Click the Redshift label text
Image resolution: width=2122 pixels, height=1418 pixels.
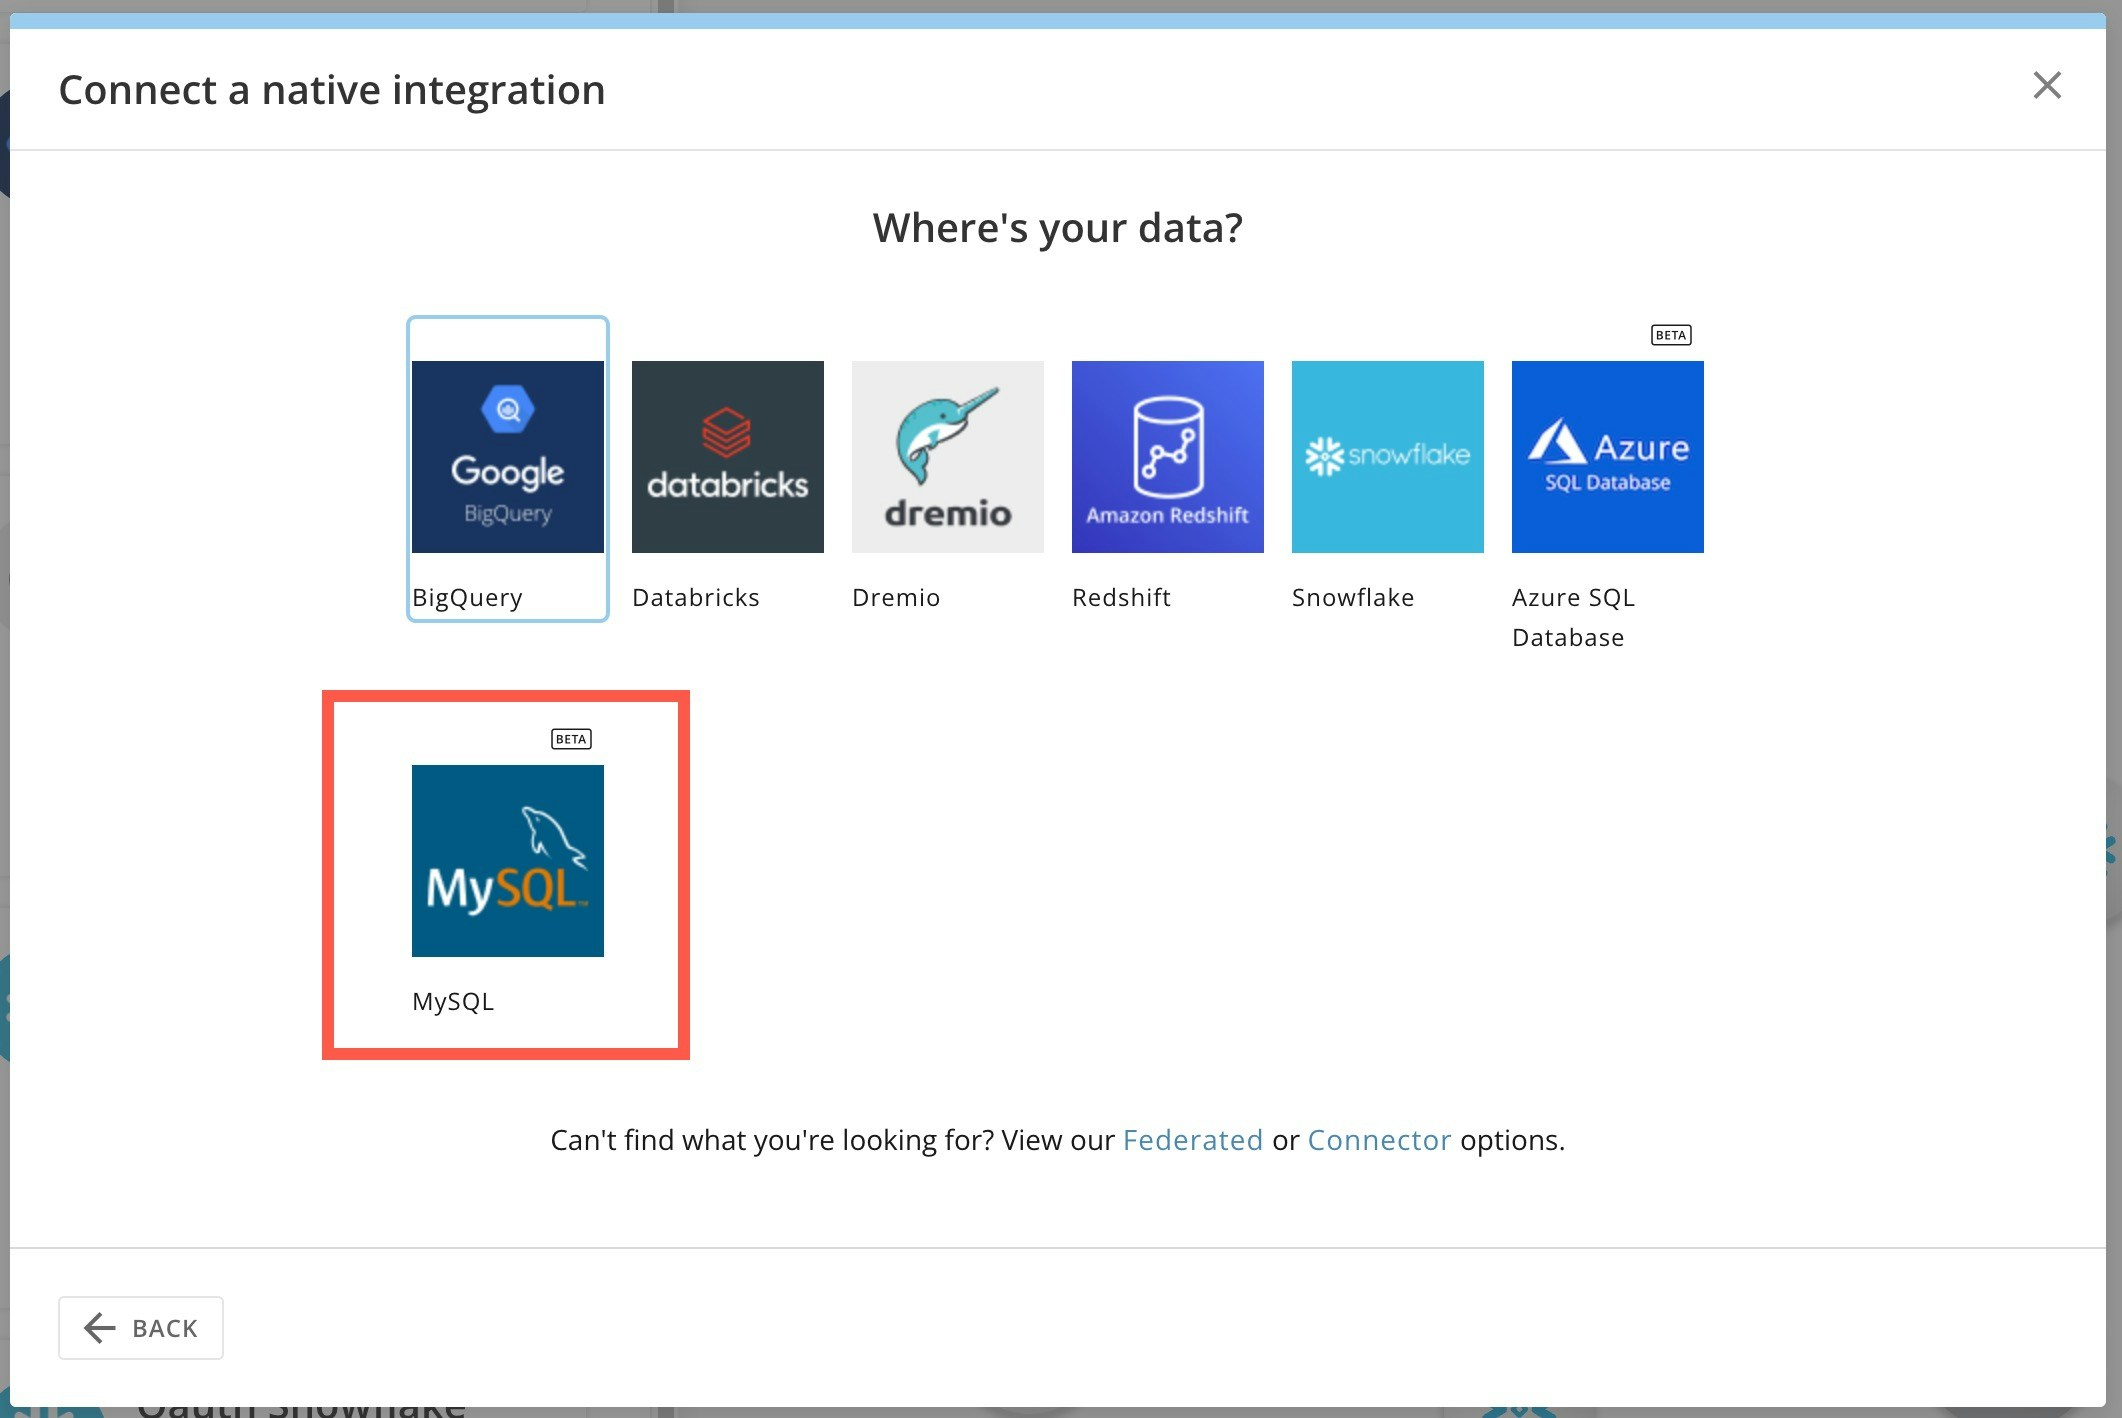(x=1121, y=597)
